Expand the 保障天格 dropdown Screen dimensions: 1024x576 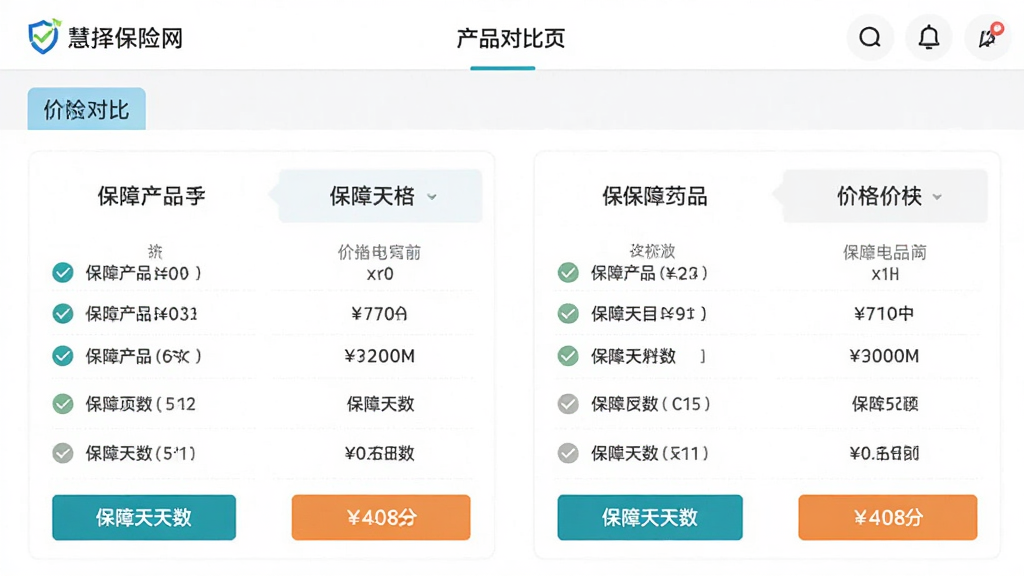point(381,196)
